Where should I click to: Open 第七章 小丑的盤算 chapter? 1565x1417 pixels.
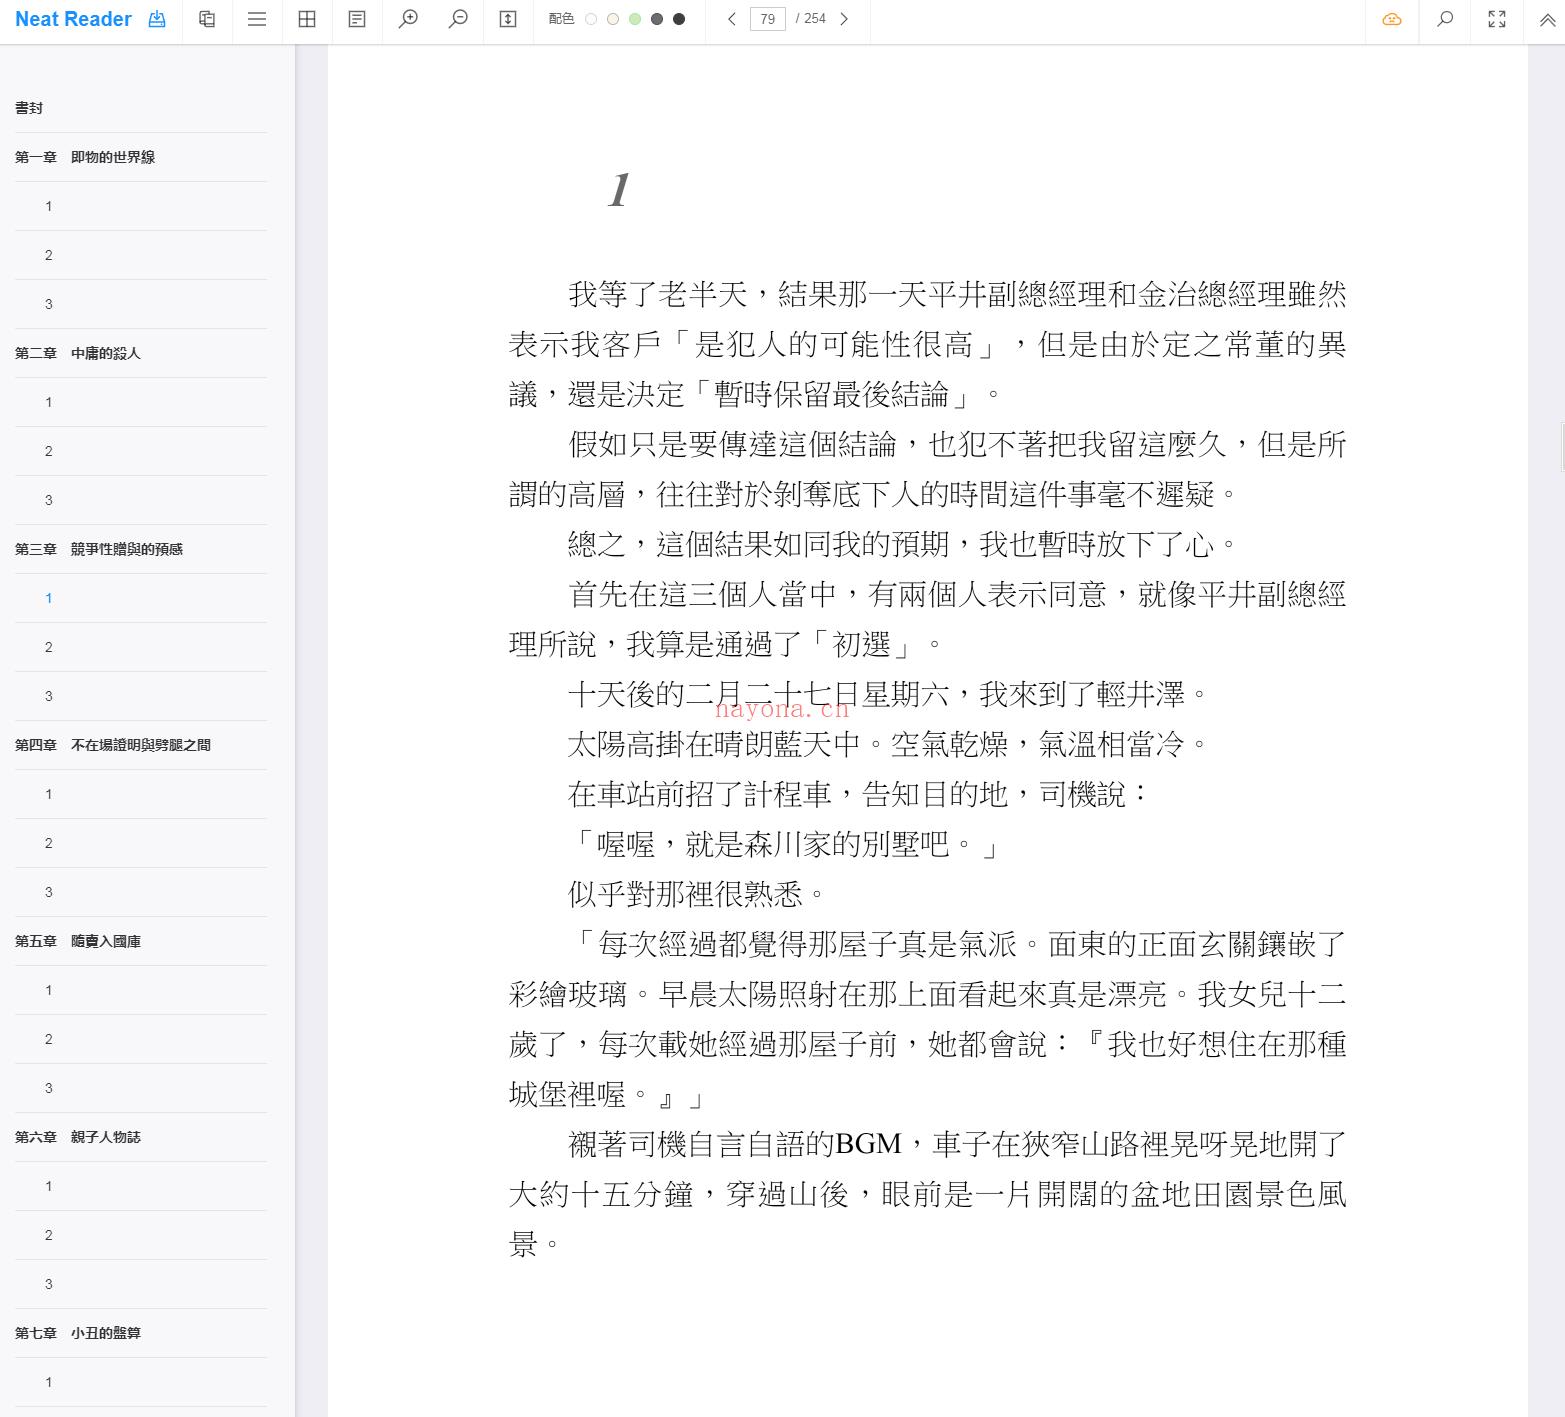click(141, 1333)
